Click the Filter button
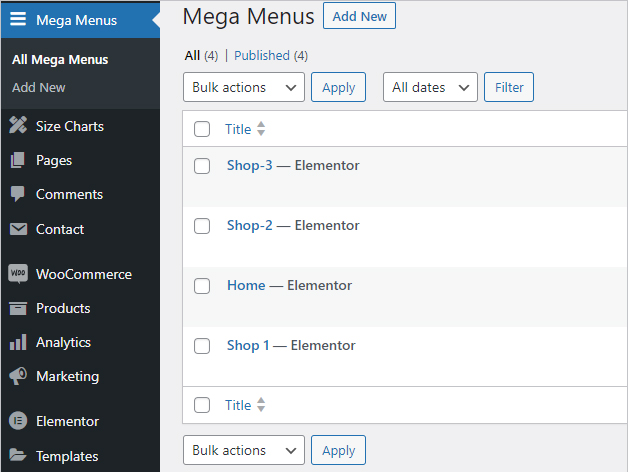The width and height of the screenshot is (628, 472). click(509, 87)
